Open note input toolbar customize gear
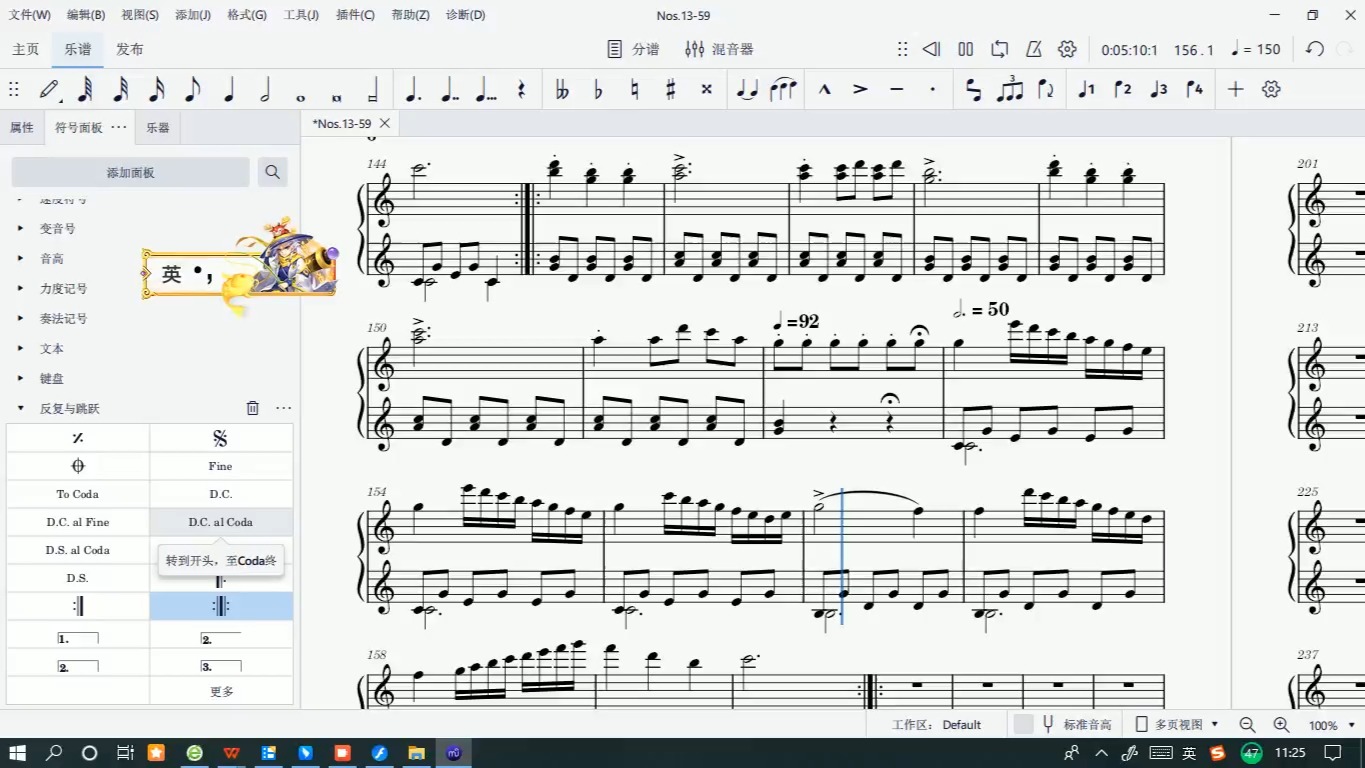 1271,89
